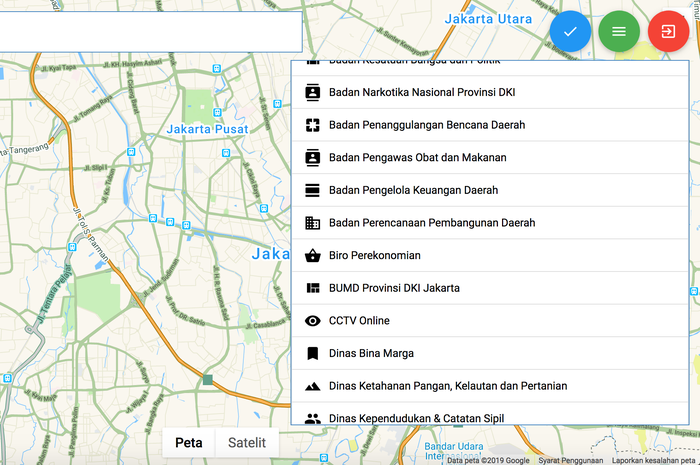This screenshot has width=700, height=465.
Task: Click transit station icon near Jl. KH. Hasyim Ashari
Action: (217, 69)
